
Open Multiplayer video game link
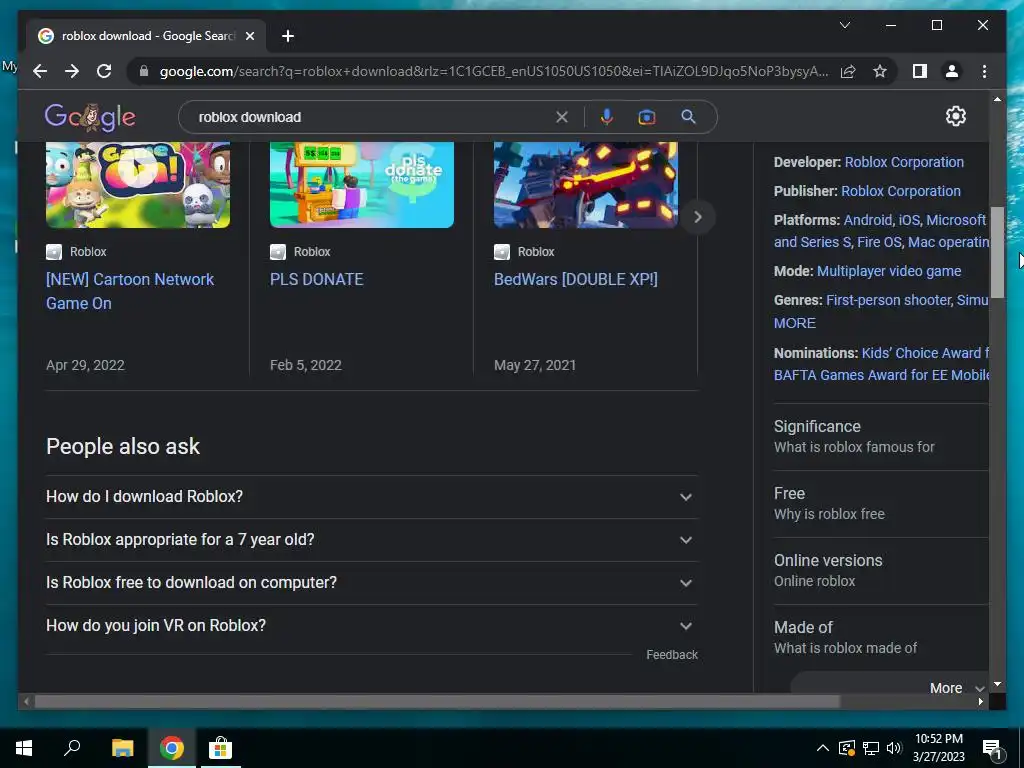(889, 270)
